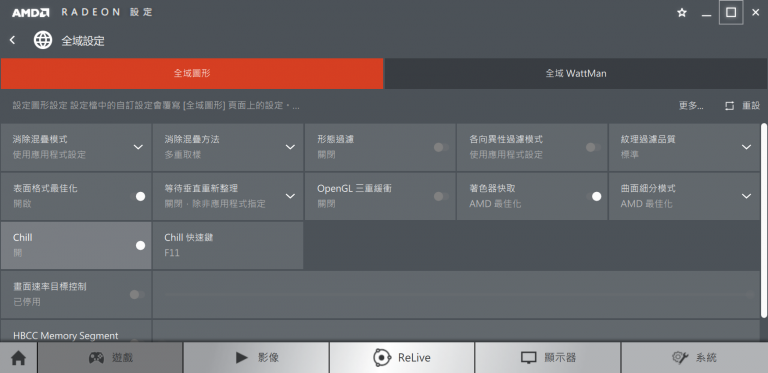Screen dimensions: 768x373
Task: Open the ReLive tab
Action: click(x=402, y=358)
